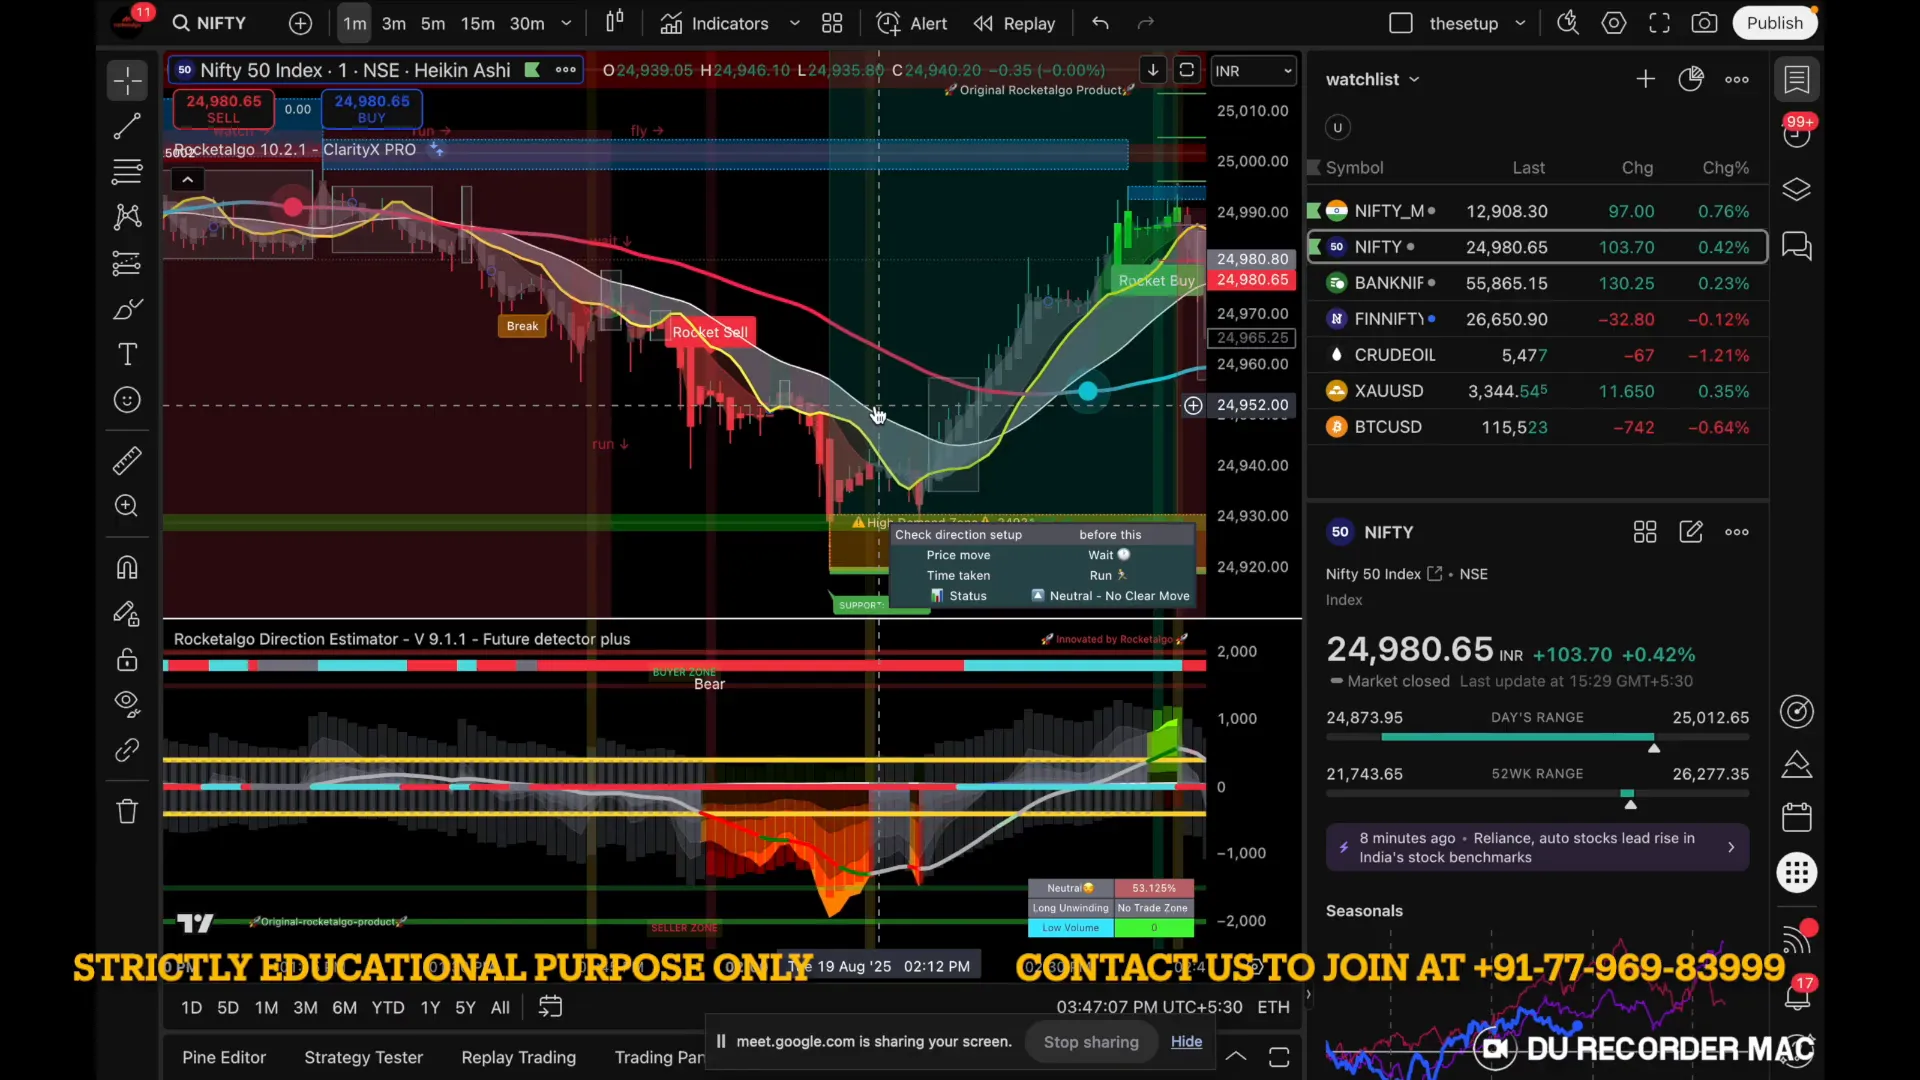The height and width of the screenshot is (1080, 1920).
Task: Toggle the layout checkbox beside thesetup
Action: pyautogui.click(x=1400, y=23)
